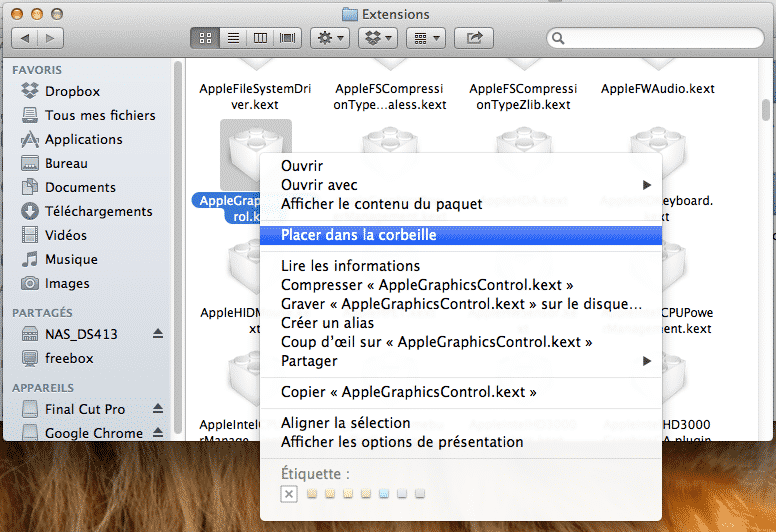The width and height of the screenshot is (776, 532).
Task: Expand the Ouvrir avec submenu arrow
Action: (646, 185)
